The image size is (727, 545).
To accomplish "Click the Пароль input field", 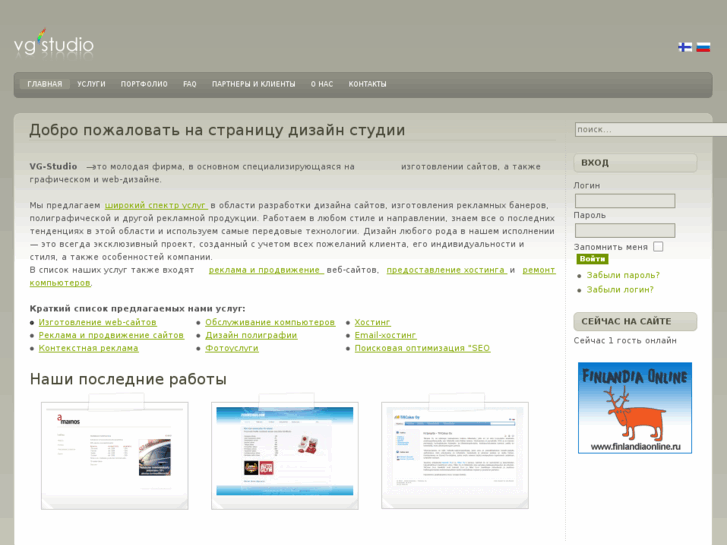I will coord(625,231).
